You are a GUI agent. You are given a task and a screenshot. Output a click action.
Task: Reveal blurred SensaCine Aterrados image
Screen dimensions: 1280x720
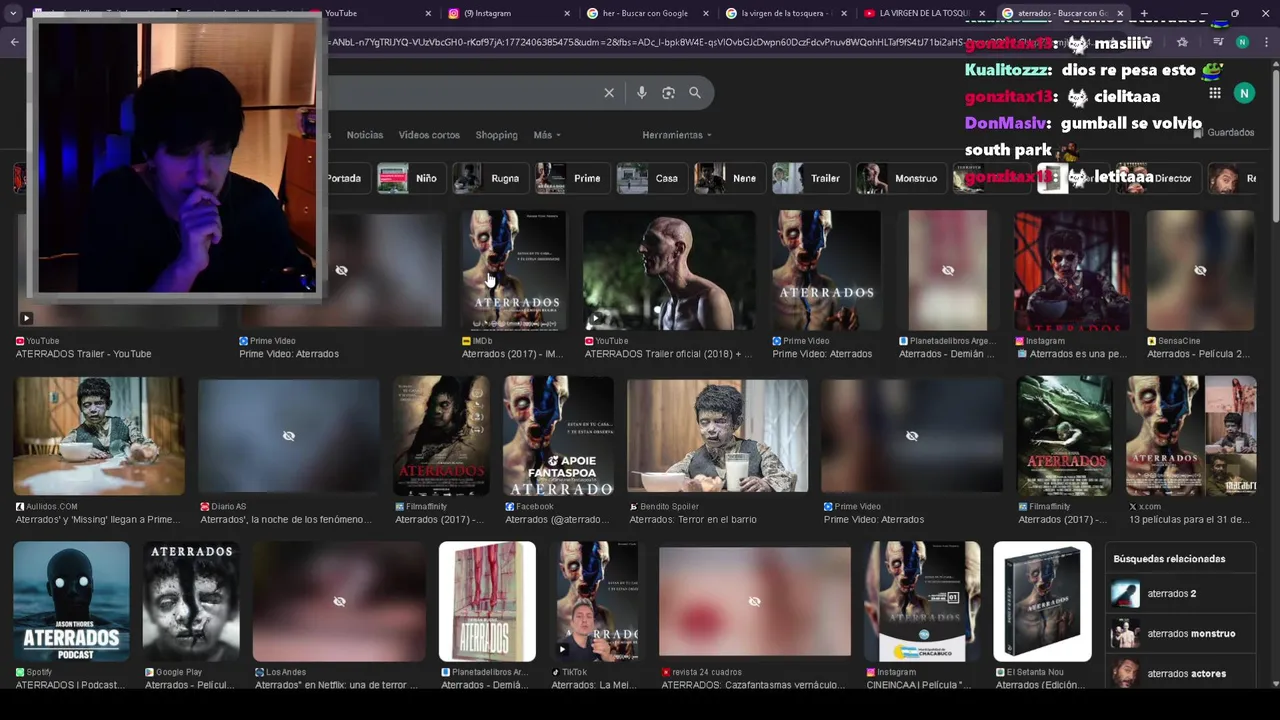[1200, 270]
